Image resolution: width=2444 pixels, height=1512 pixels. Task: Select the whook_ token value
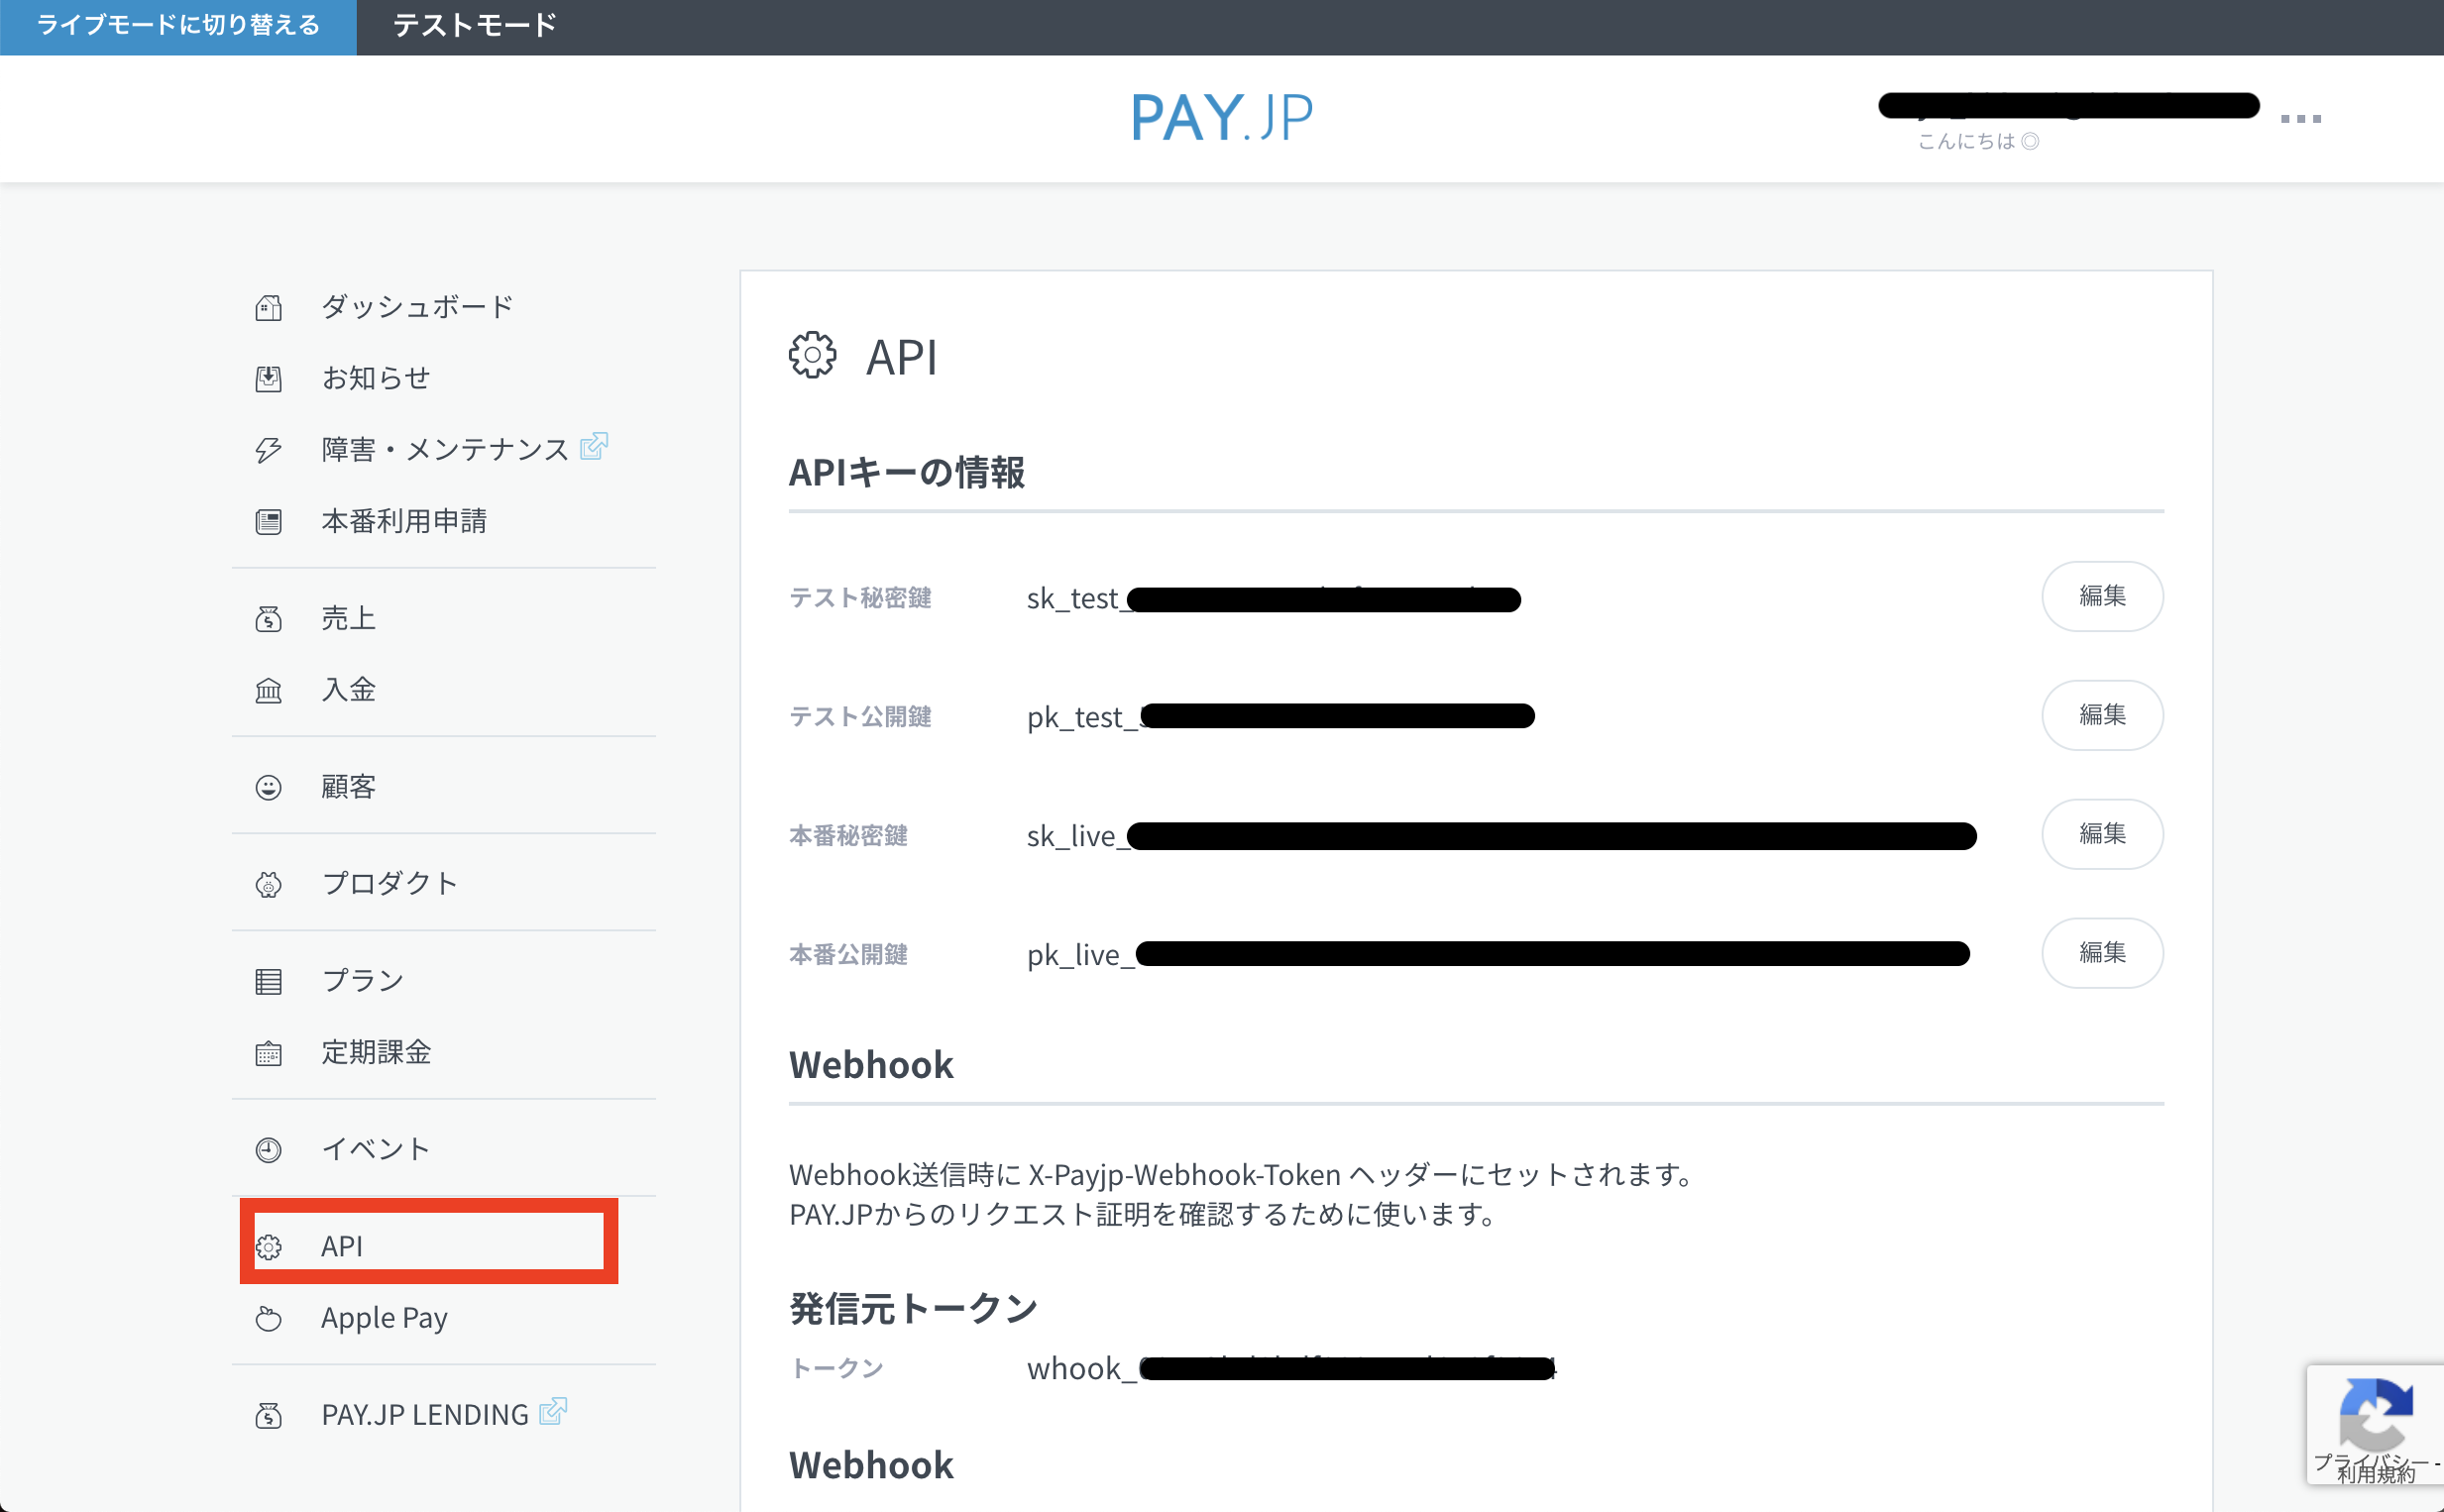point(1292,1368)
